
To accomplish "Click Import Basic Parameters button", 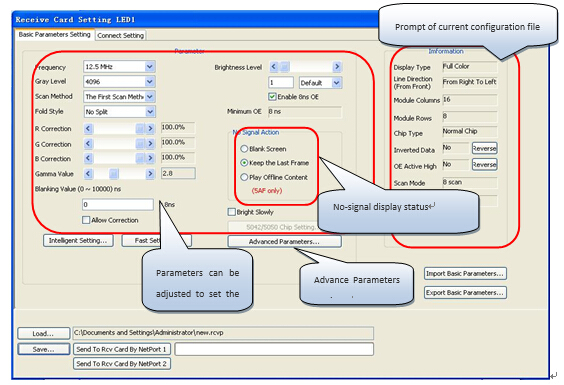I will tap(465, 273).
